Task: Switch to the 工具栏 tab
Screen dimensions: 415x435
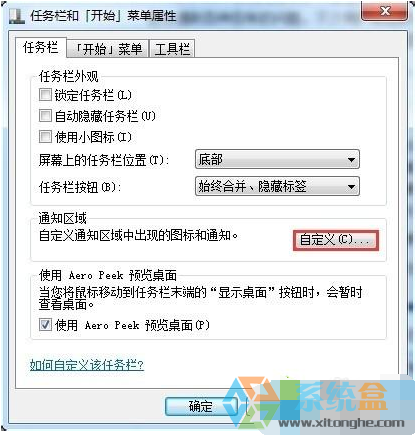Action: 172,50
